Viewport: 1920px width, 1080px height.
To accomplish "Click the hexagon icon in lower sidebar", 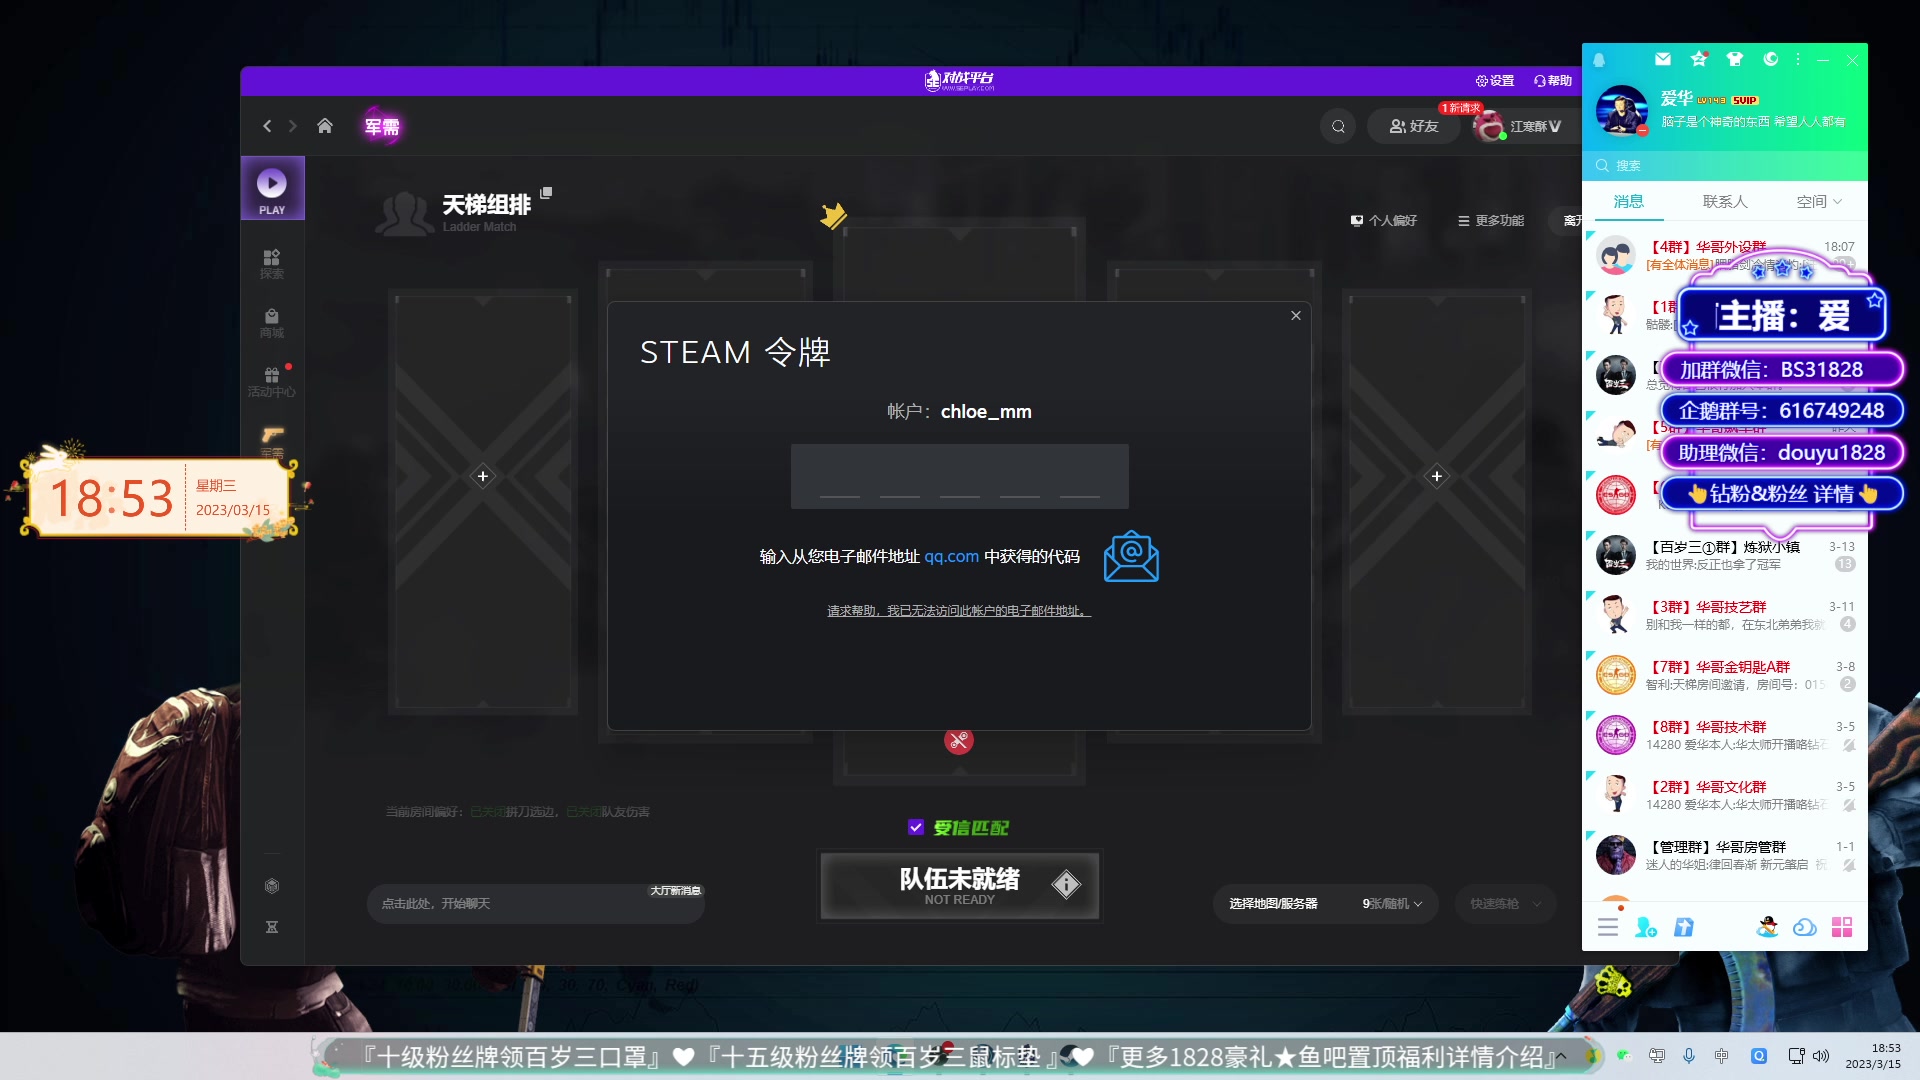I will pos(272,886).
